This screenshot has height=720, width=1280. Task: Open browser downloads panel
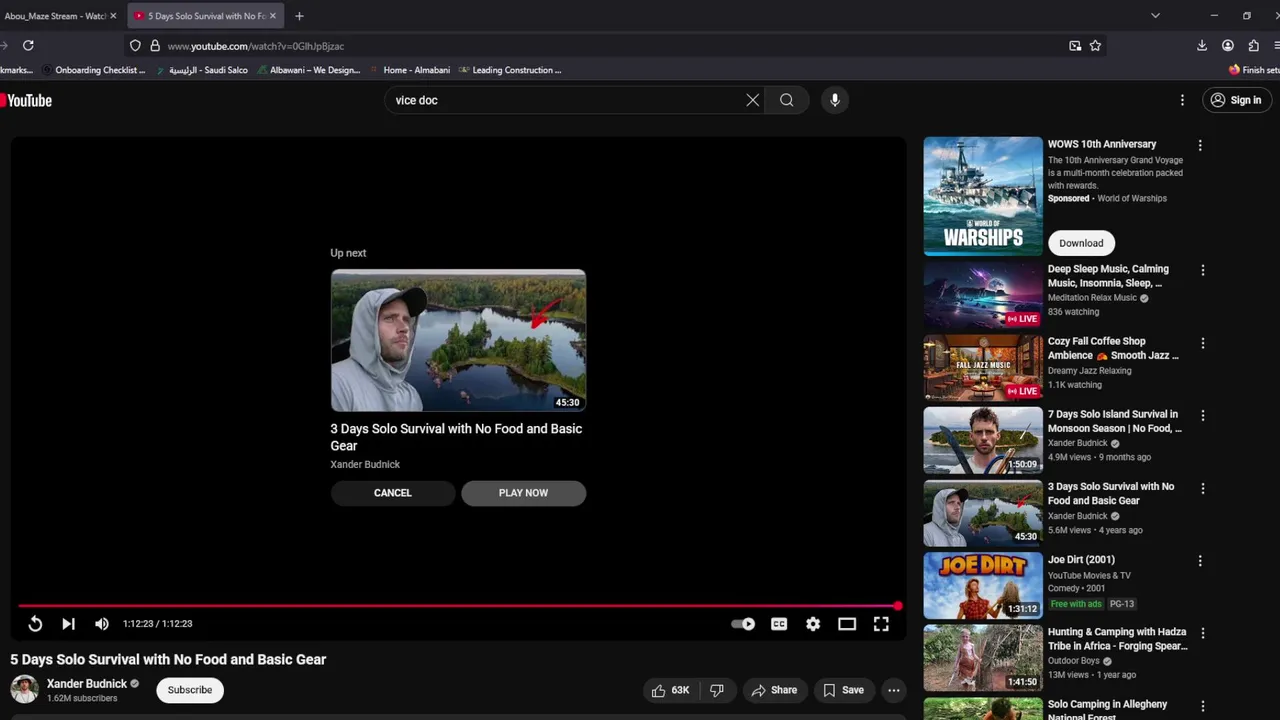(1202, 45)
